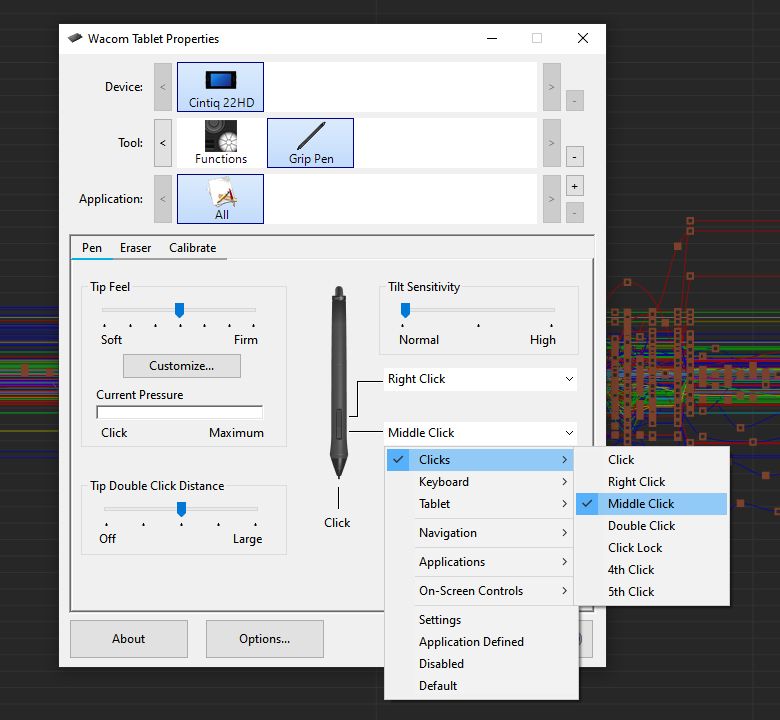Switch to the Pen tab
This screenshot has width=780, height=720.
[x=92, y=248]
